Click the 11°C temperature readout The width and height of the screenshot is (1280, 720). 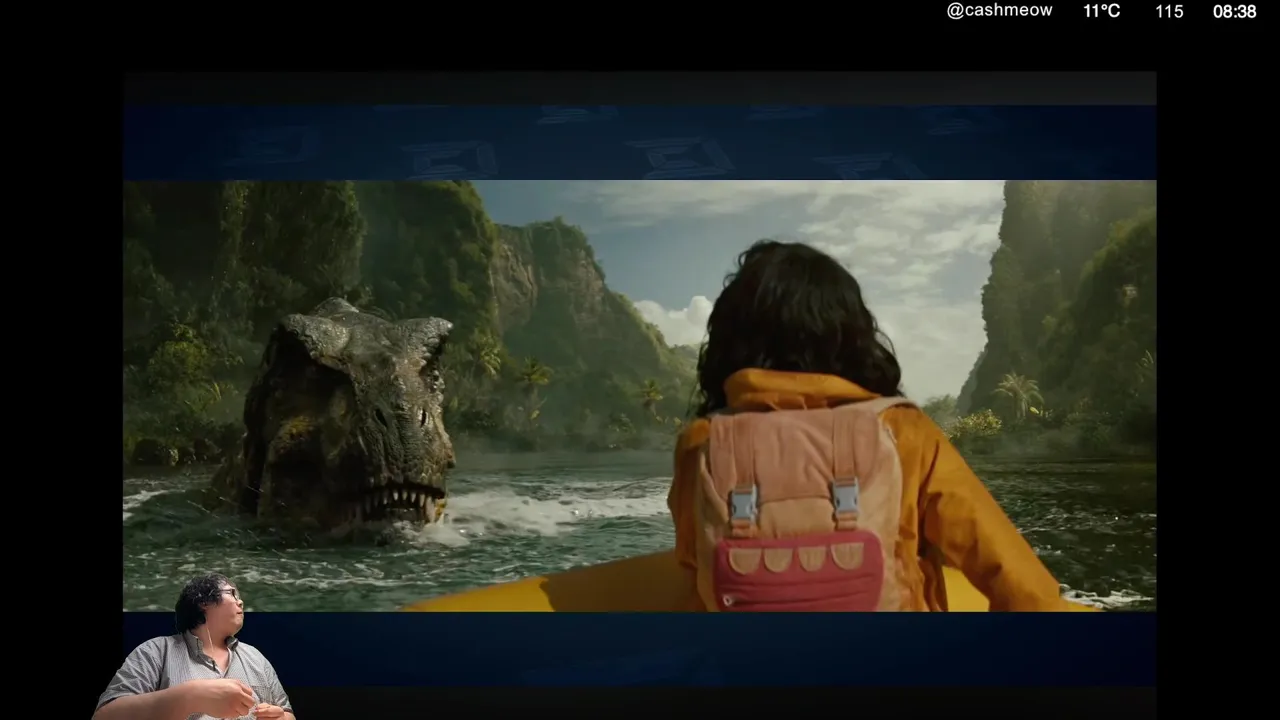click(x=1101, y=11)
